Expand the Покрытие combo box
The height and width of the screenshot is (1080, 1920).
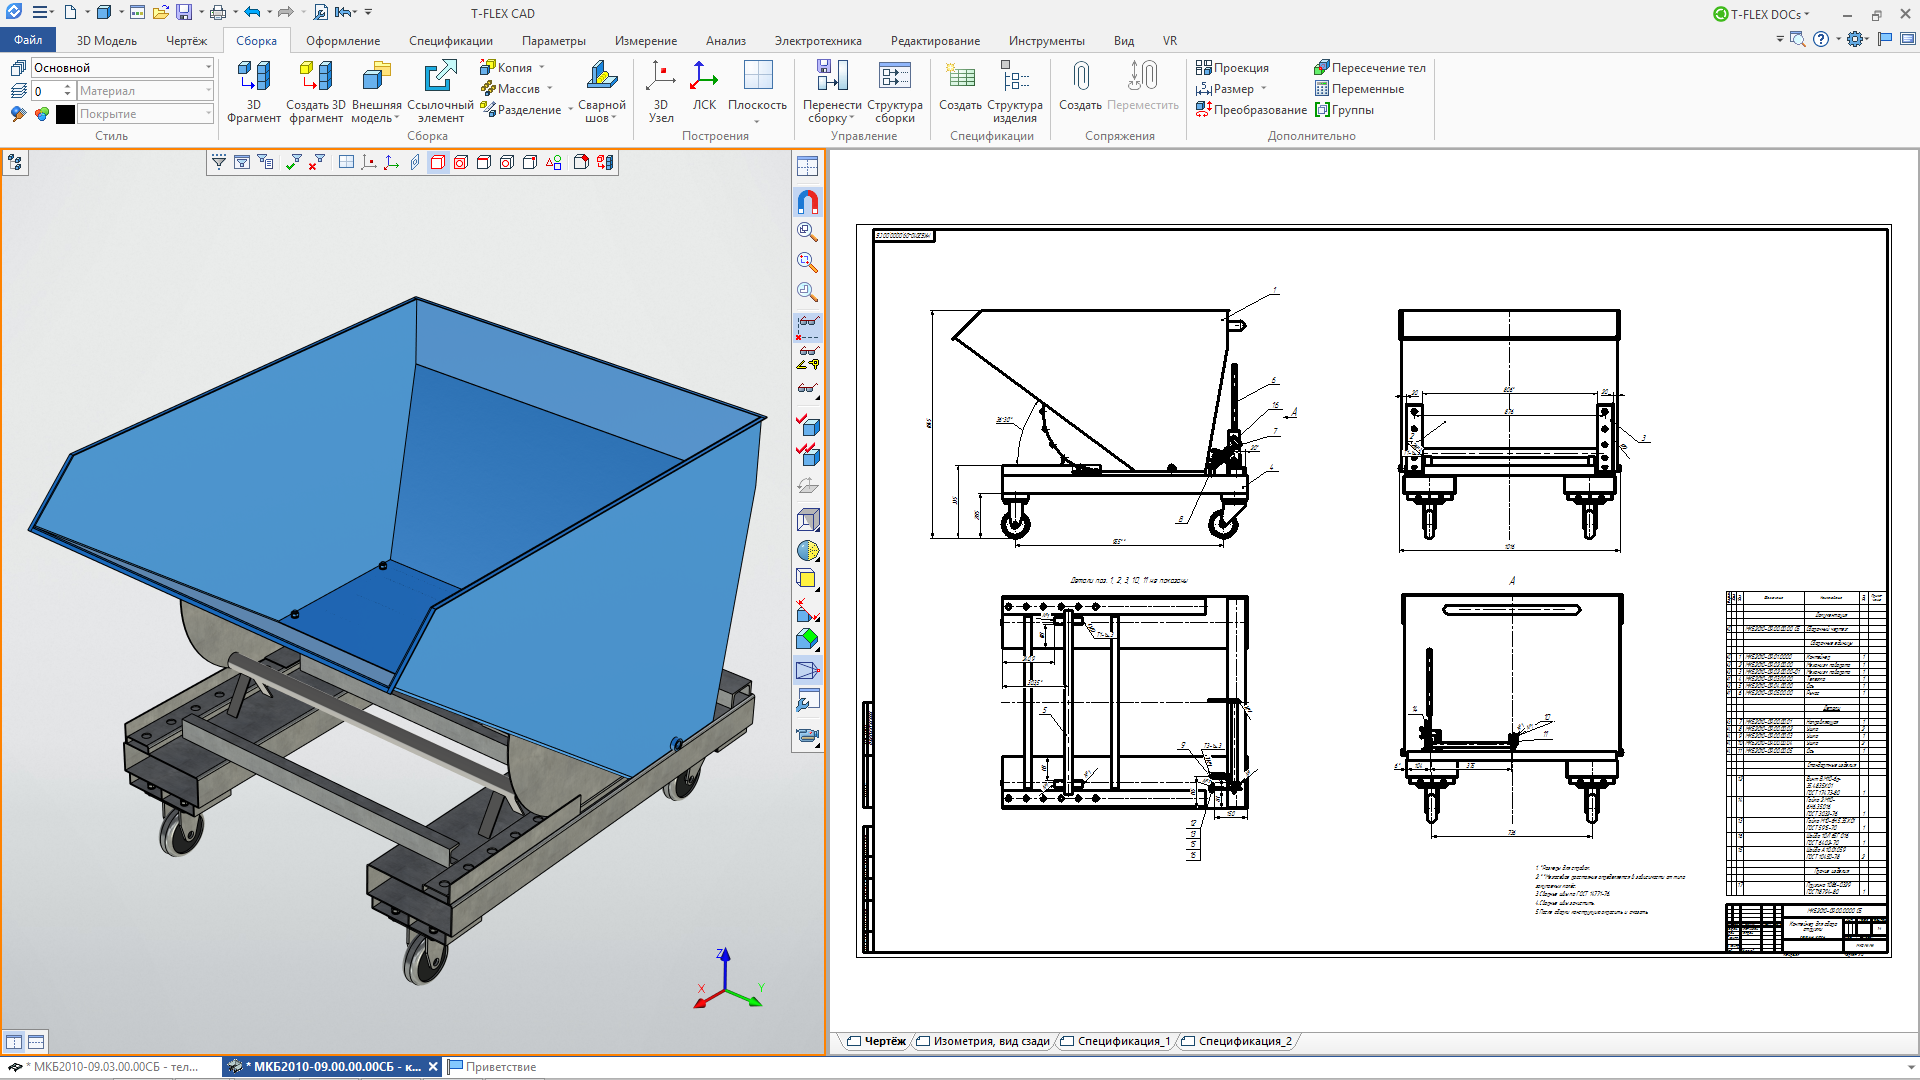[208, 114]
